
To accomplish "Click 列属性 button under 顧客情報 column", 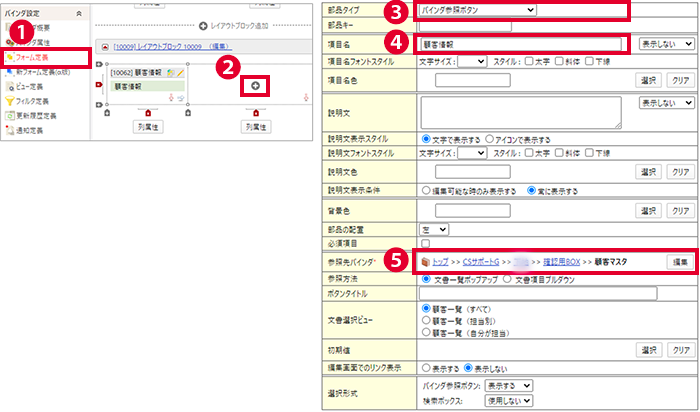I will (148, 127).
